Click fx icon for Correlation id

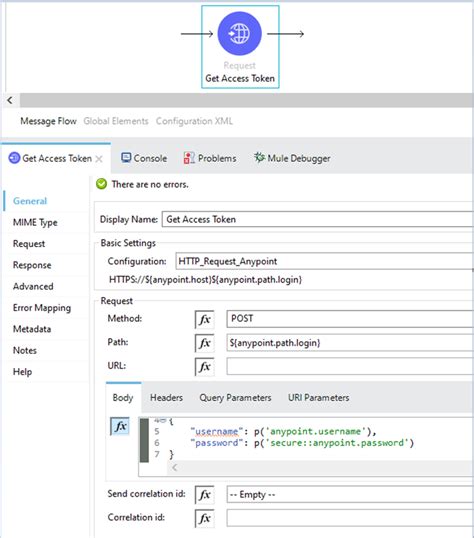click(205, 518)
